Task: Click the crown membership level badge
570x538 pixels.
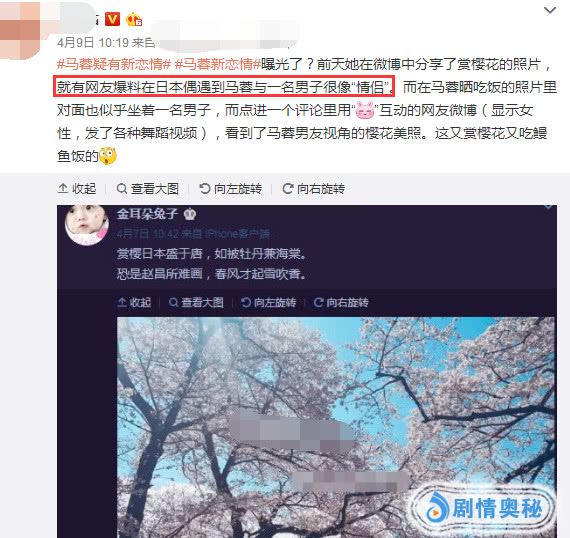Action: click(134, 19)
